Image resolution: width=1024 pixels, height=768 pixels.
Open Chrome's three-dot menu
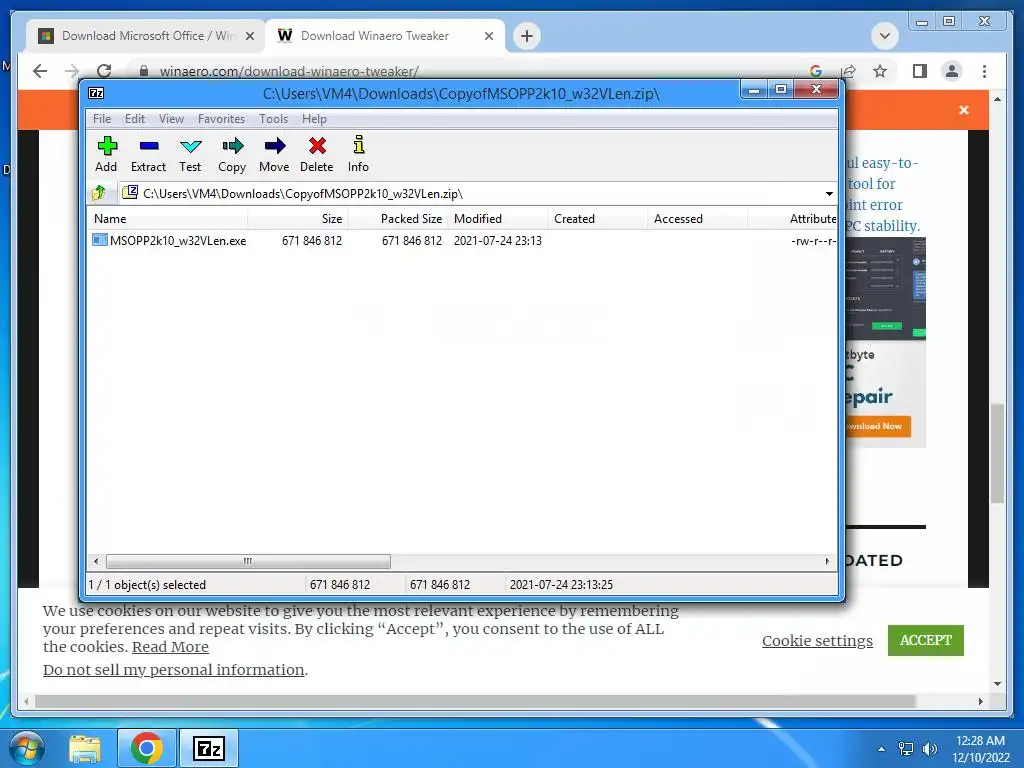pos(984,71)
